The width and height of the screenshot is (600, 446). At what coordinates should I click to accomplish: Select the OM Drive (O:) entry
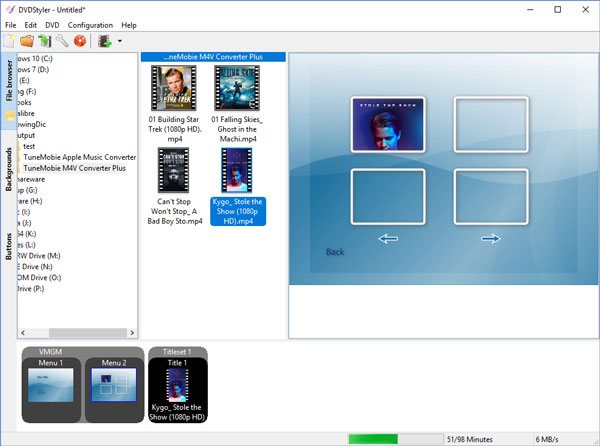(39, 278)
